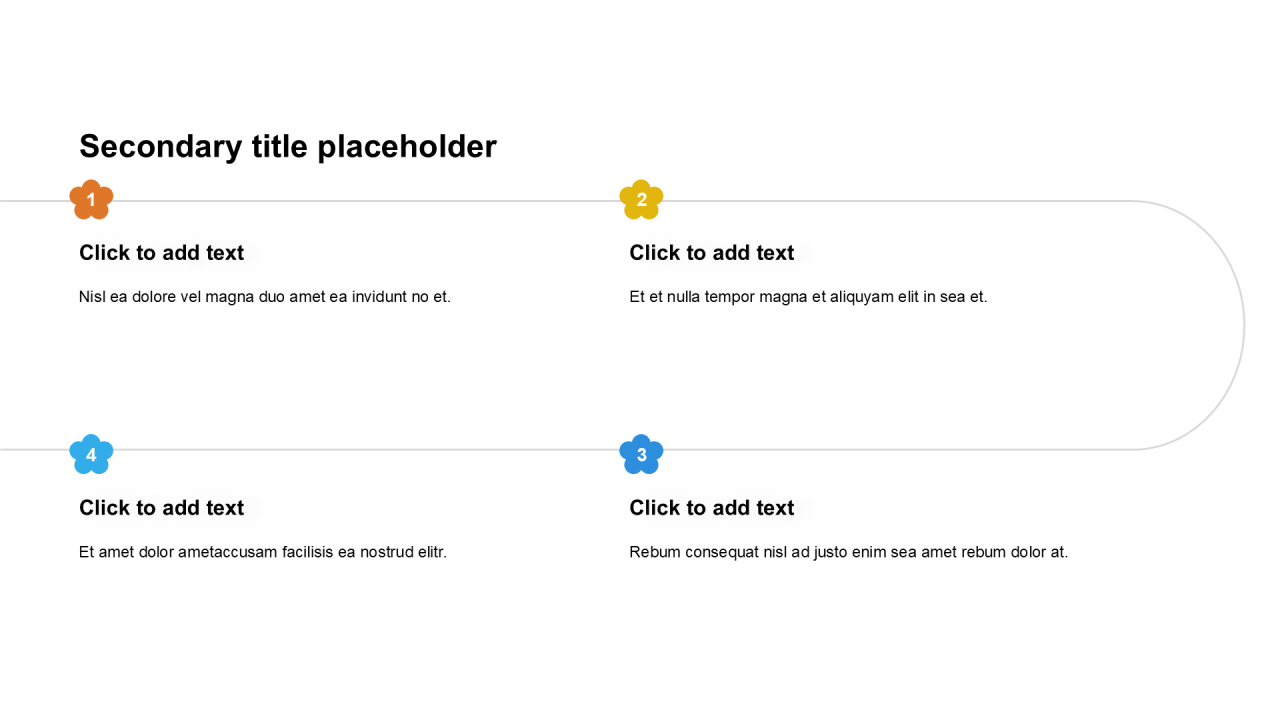The height and width of the screenshot is (720, 1280).
Task: Select the 'Click to add text' heading under badge 2
Action: click(x=712, y=253)
